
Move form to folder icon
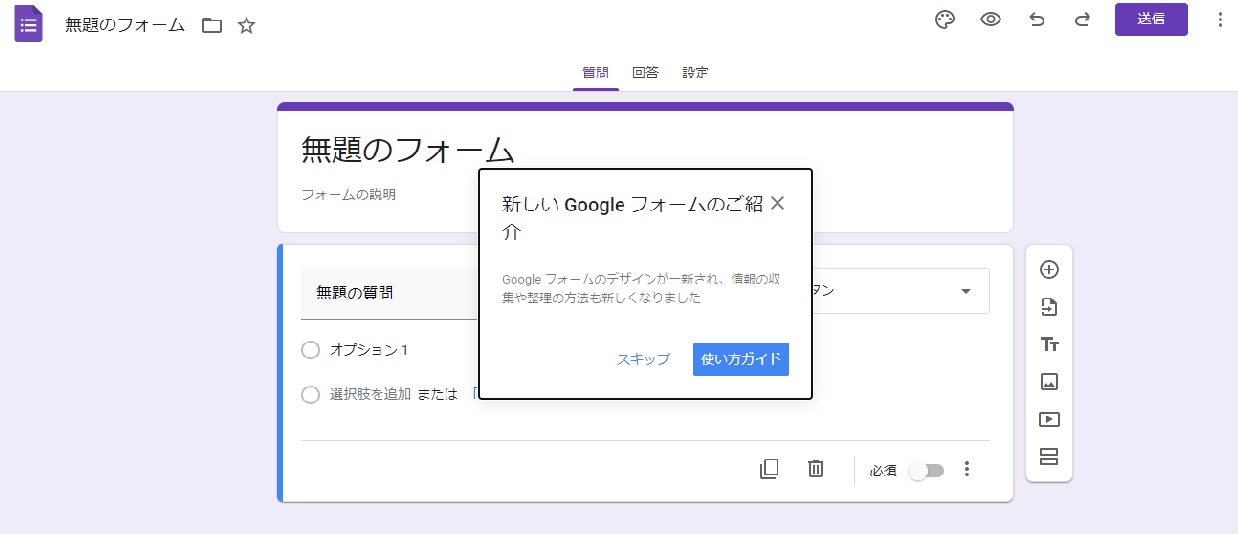212,26
